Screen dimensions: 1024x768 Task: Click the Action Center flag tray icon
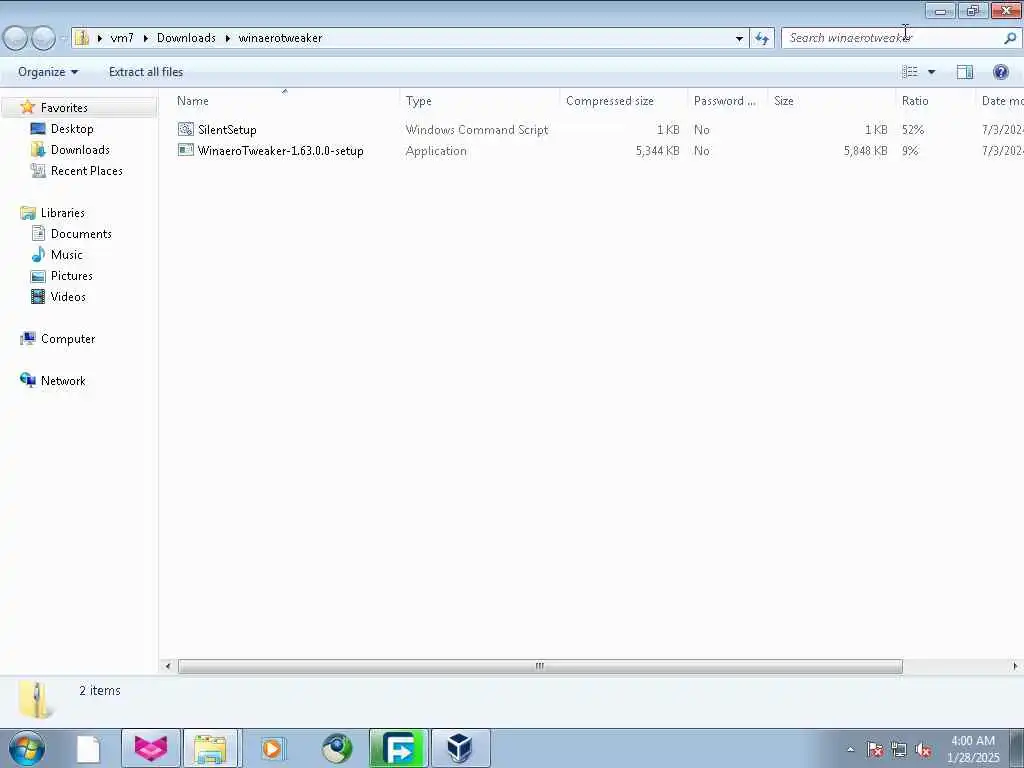click(875, 749)
